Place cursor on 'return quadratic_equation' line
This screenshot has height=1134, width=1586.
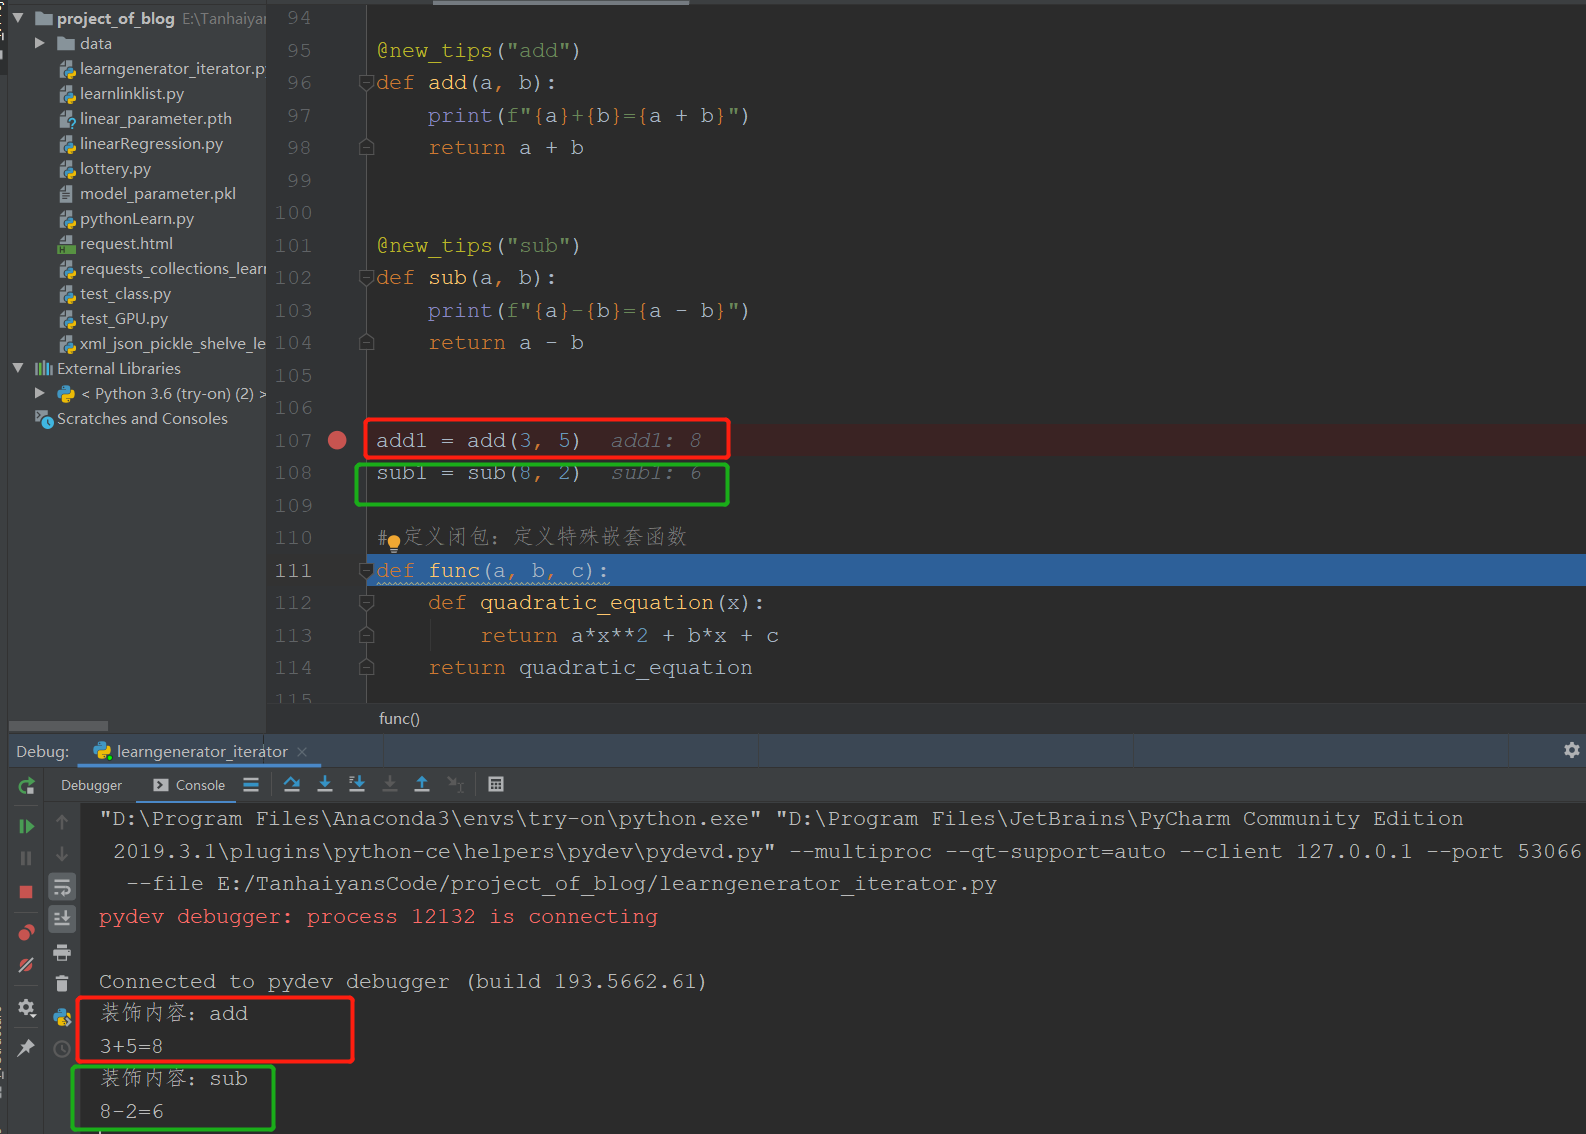(590, 668)
